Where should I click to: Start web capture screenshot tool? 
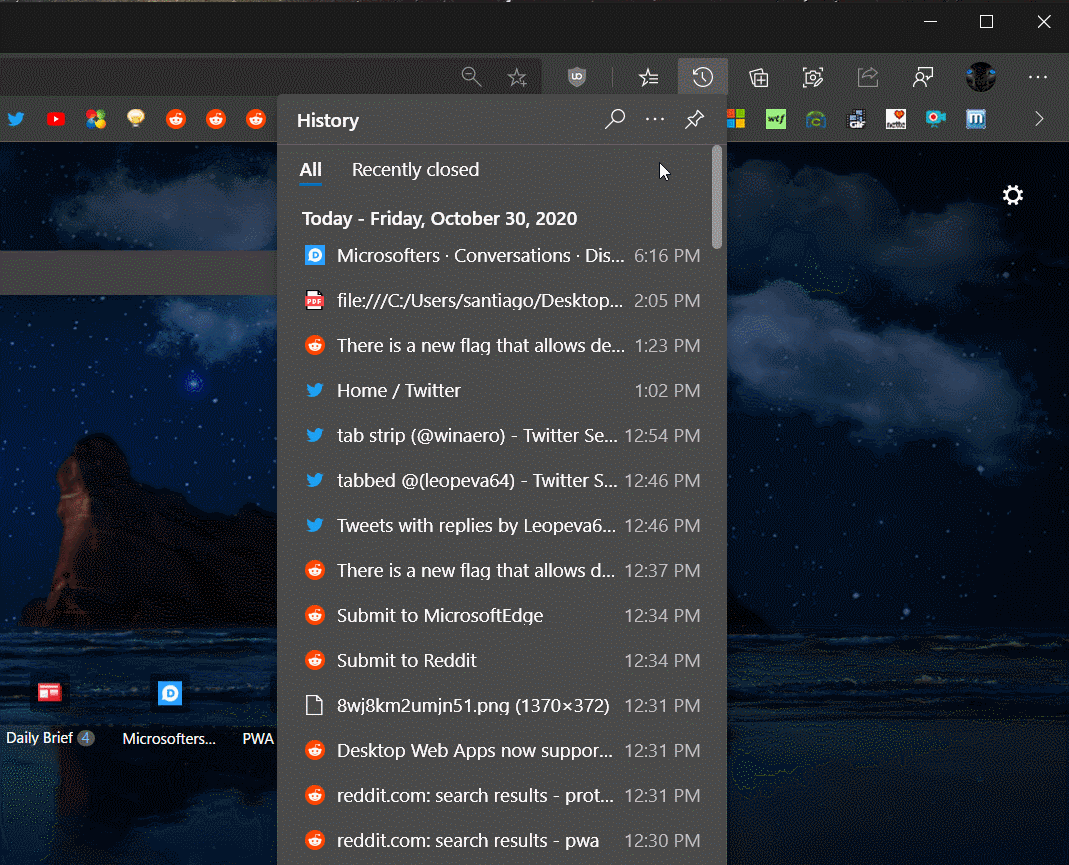[813, 78]
